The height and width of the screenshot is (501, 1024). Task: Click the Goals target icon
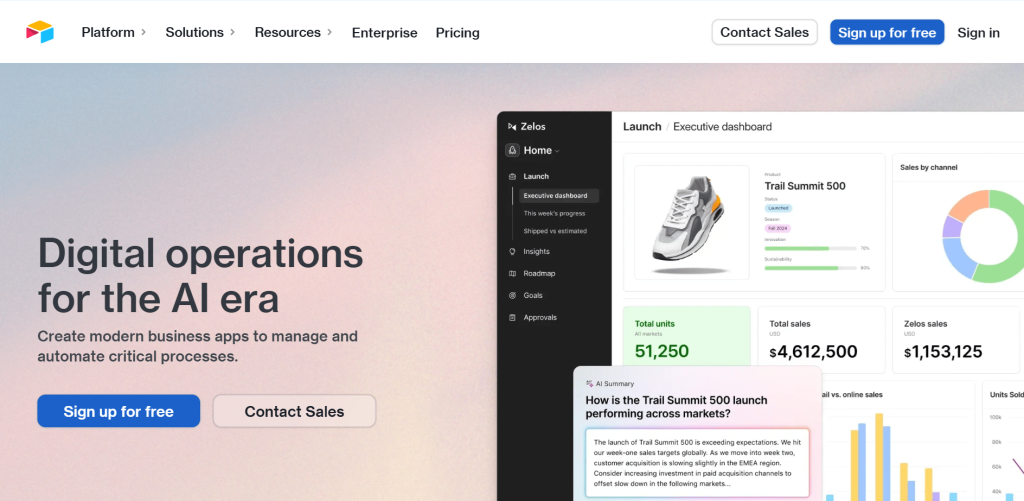pos(512,295)
